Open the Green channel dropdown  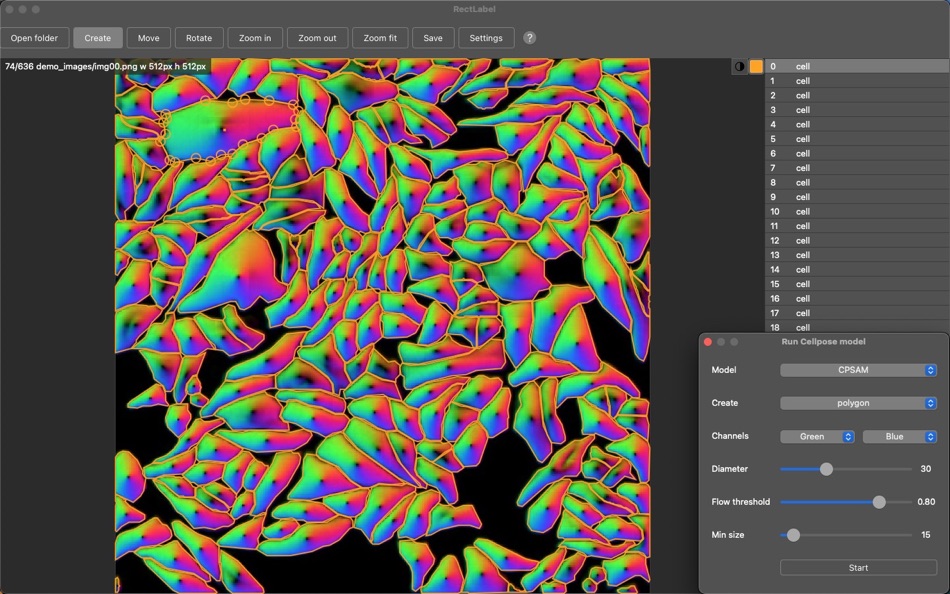click(817, 436)
